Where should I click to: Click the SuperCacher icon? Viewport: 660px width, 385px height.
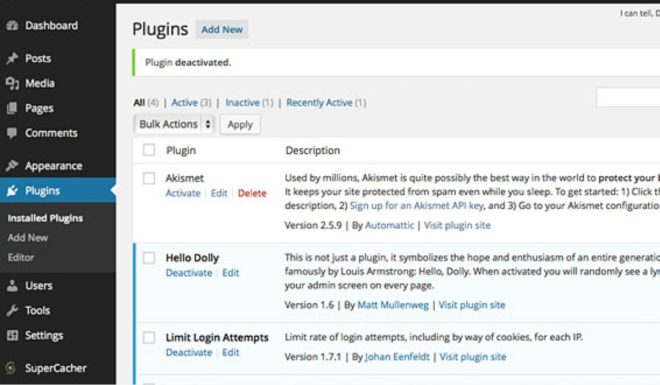(11, 368)
